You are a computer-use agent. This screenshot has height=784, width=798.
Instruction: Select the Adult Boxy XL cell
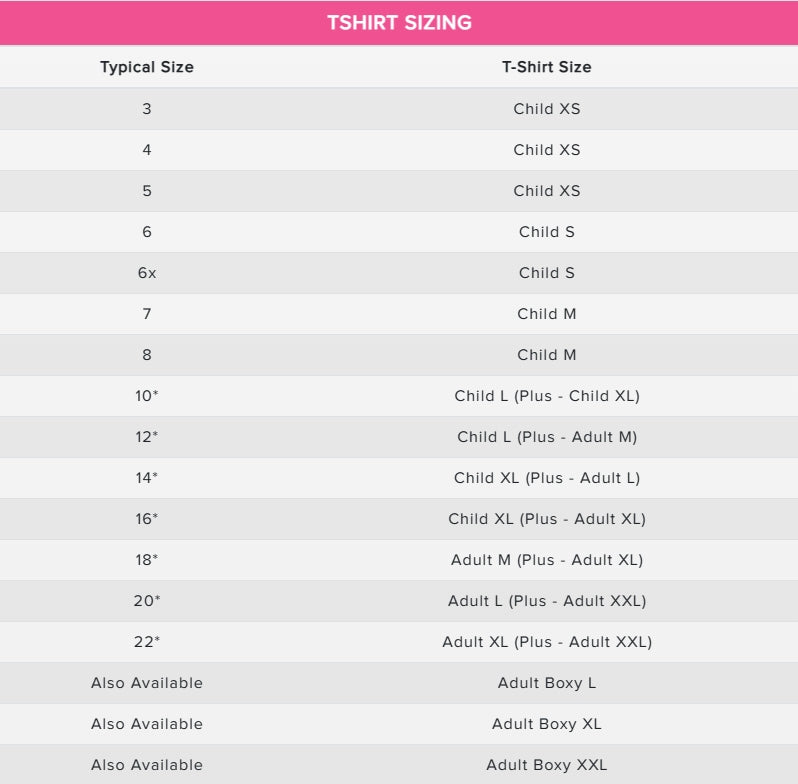click(x=546, y=723)
